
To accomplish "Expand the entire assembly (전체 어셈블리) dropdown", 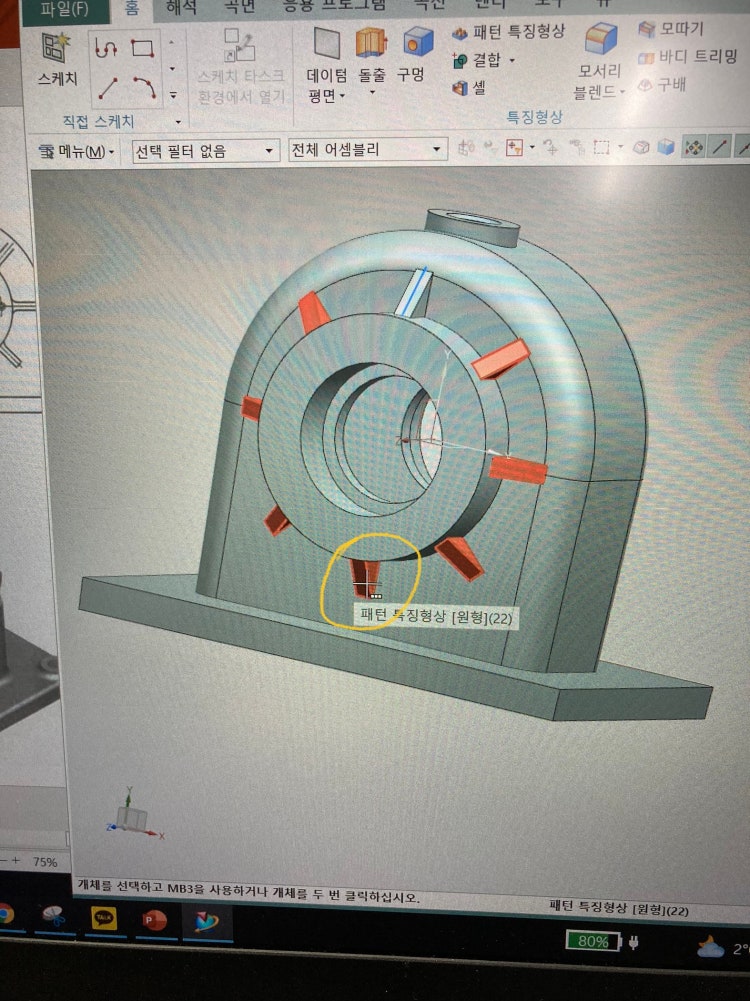I will click(x=365, y=150).
